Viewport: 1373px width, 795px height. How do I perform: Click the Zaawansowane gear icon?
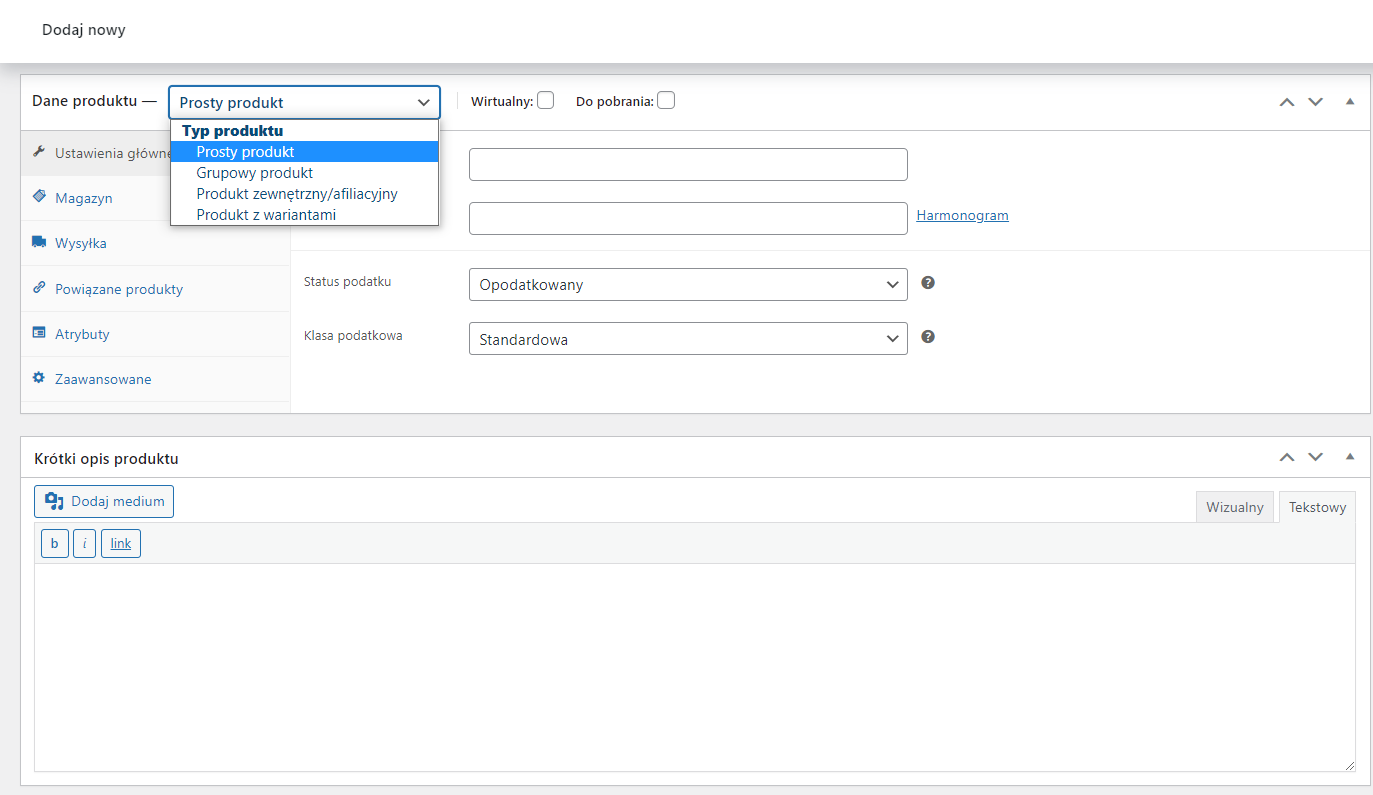39,378
